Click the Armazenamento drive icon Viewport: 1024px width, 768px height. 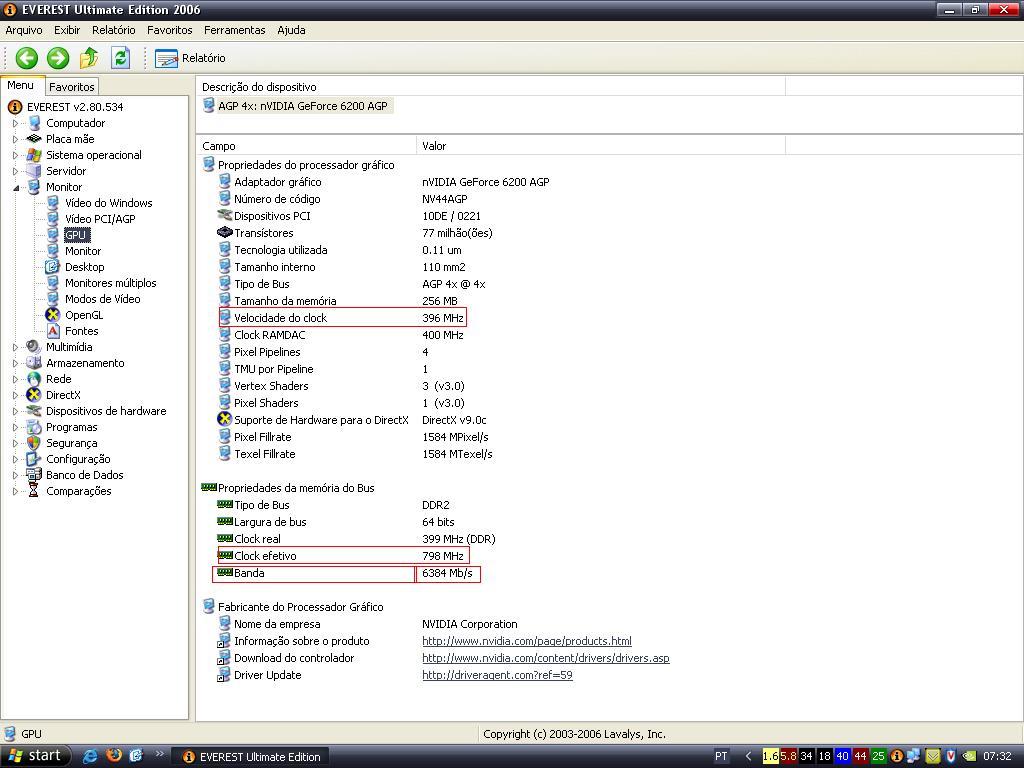[x=33, y=363]
